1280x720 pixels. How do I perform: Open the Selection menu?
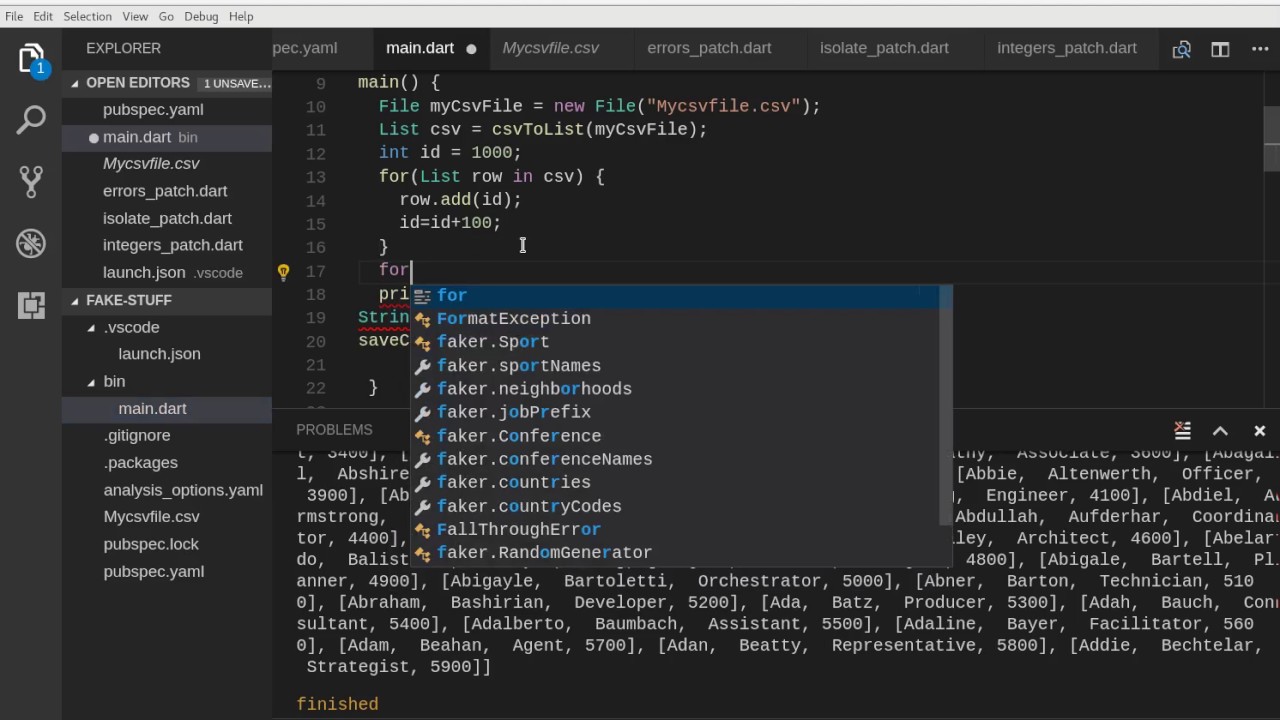tap(88, 16)
